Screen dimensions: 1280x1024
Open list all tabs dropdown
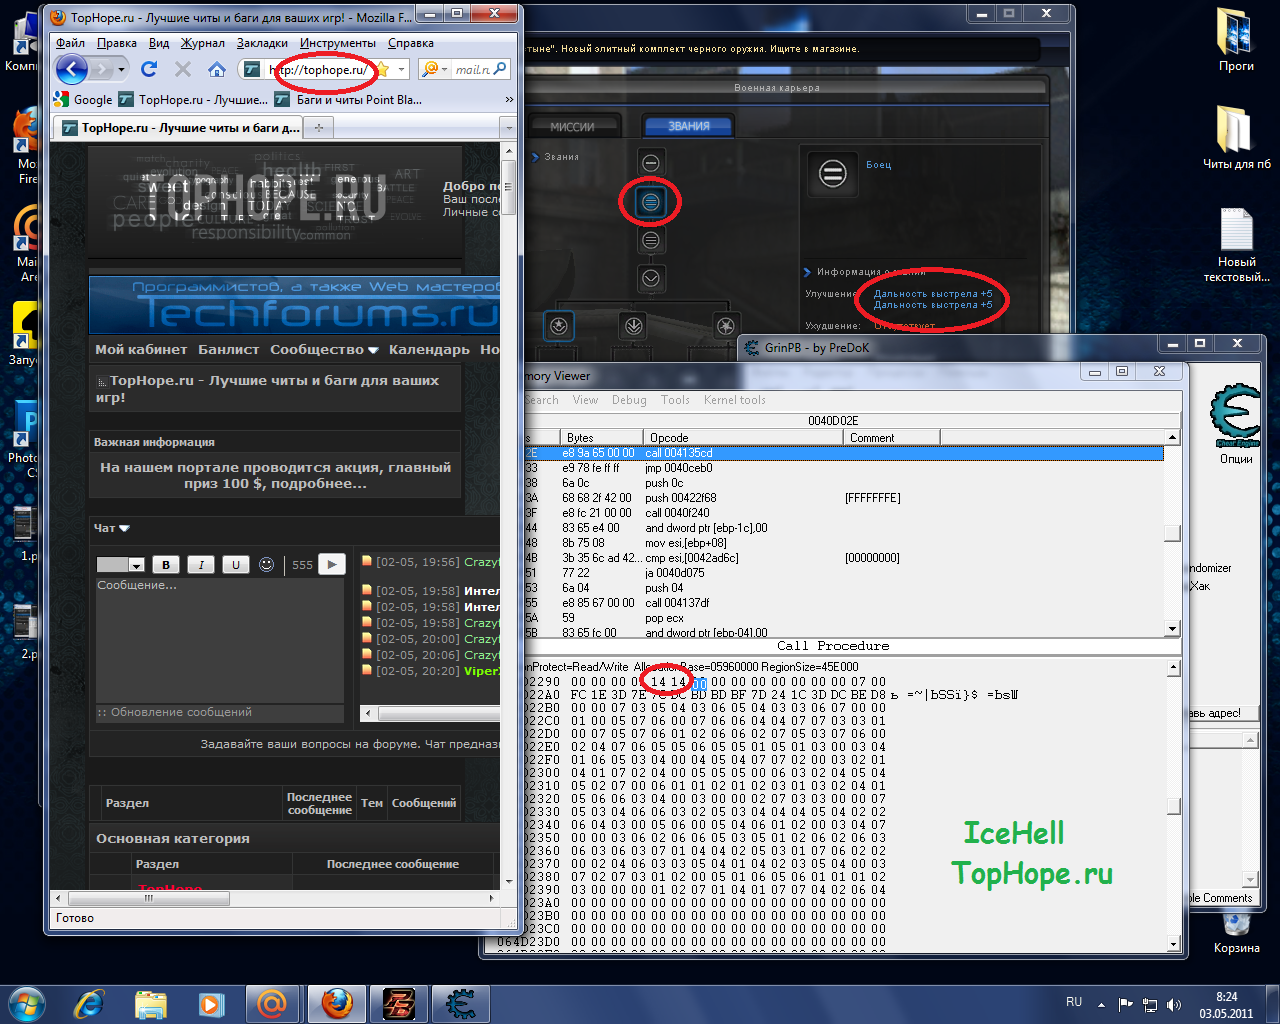click(508, 128)
